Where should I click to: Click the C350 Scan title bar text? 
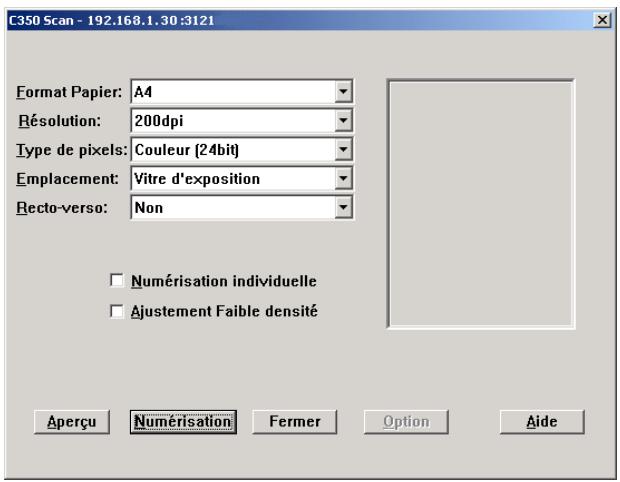[x=111, y=20]
